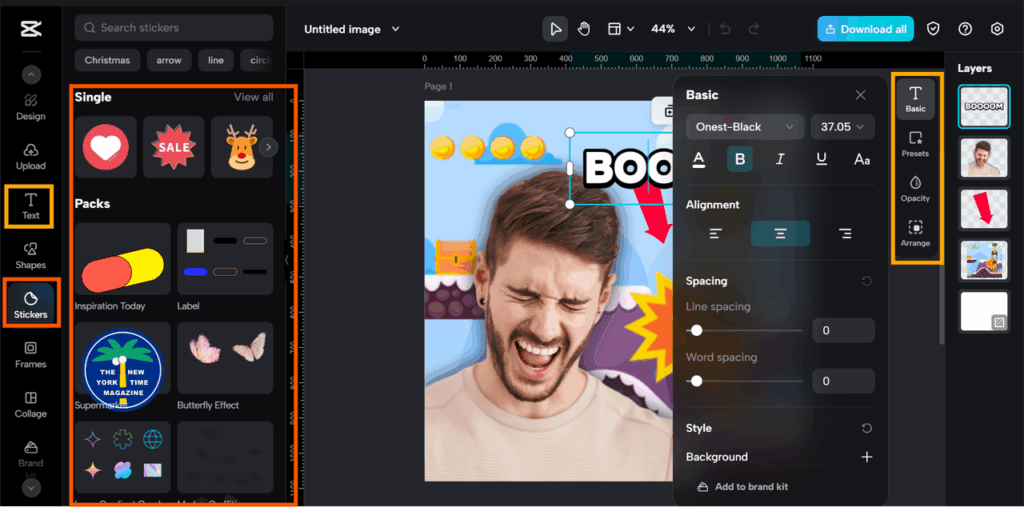1024x507 pixels.
Task: Click View all single stickers
Action: click(253, 97)
